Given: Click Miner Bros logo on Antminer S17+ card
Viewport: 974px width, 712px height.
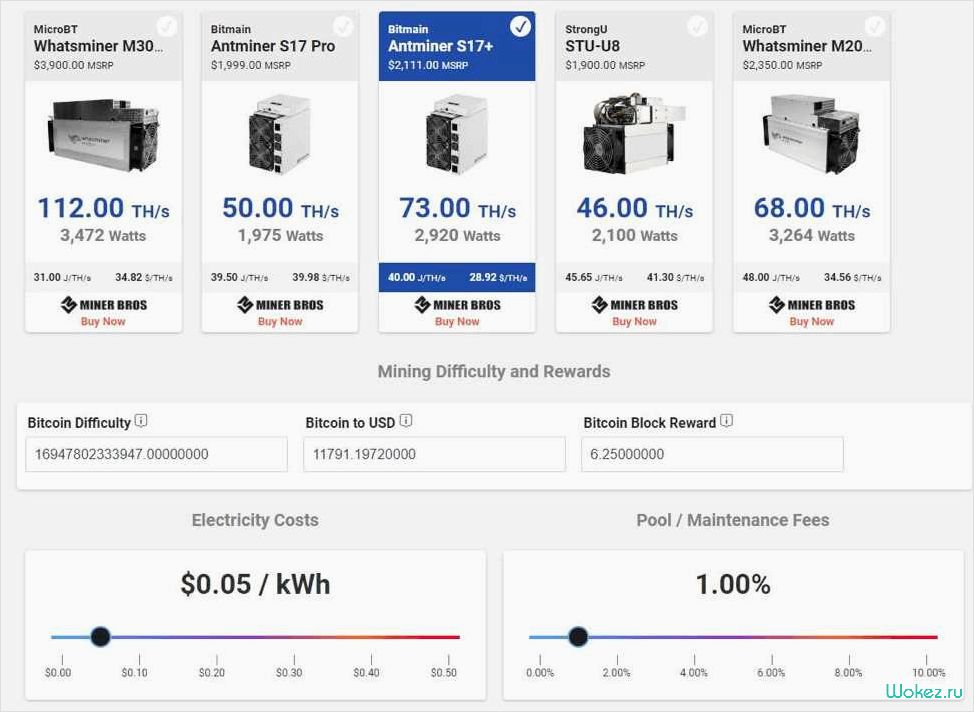Looking at the screenshot, I should tap(457, 304).
